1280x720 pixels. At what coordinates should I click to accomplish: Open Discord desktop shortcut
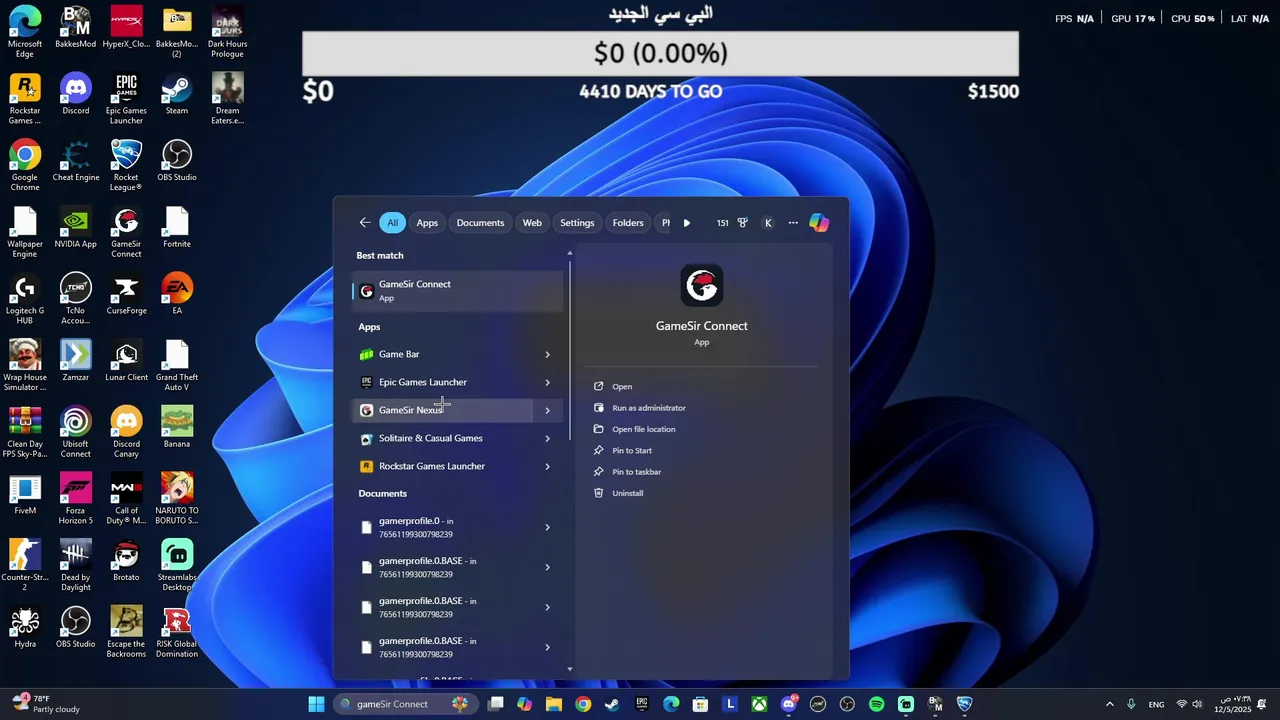(76, 95)
